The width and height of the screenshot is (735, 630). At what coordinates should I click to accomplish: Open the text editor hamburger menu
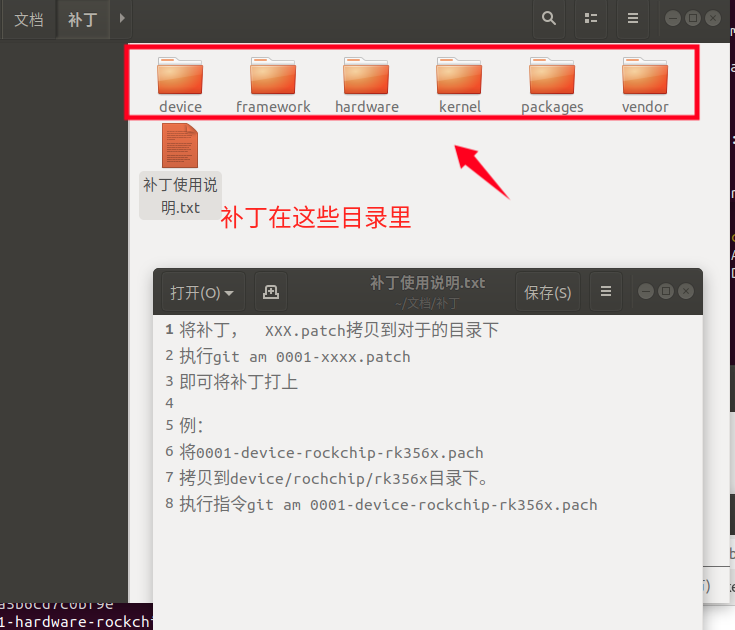(x=606, y=292)
